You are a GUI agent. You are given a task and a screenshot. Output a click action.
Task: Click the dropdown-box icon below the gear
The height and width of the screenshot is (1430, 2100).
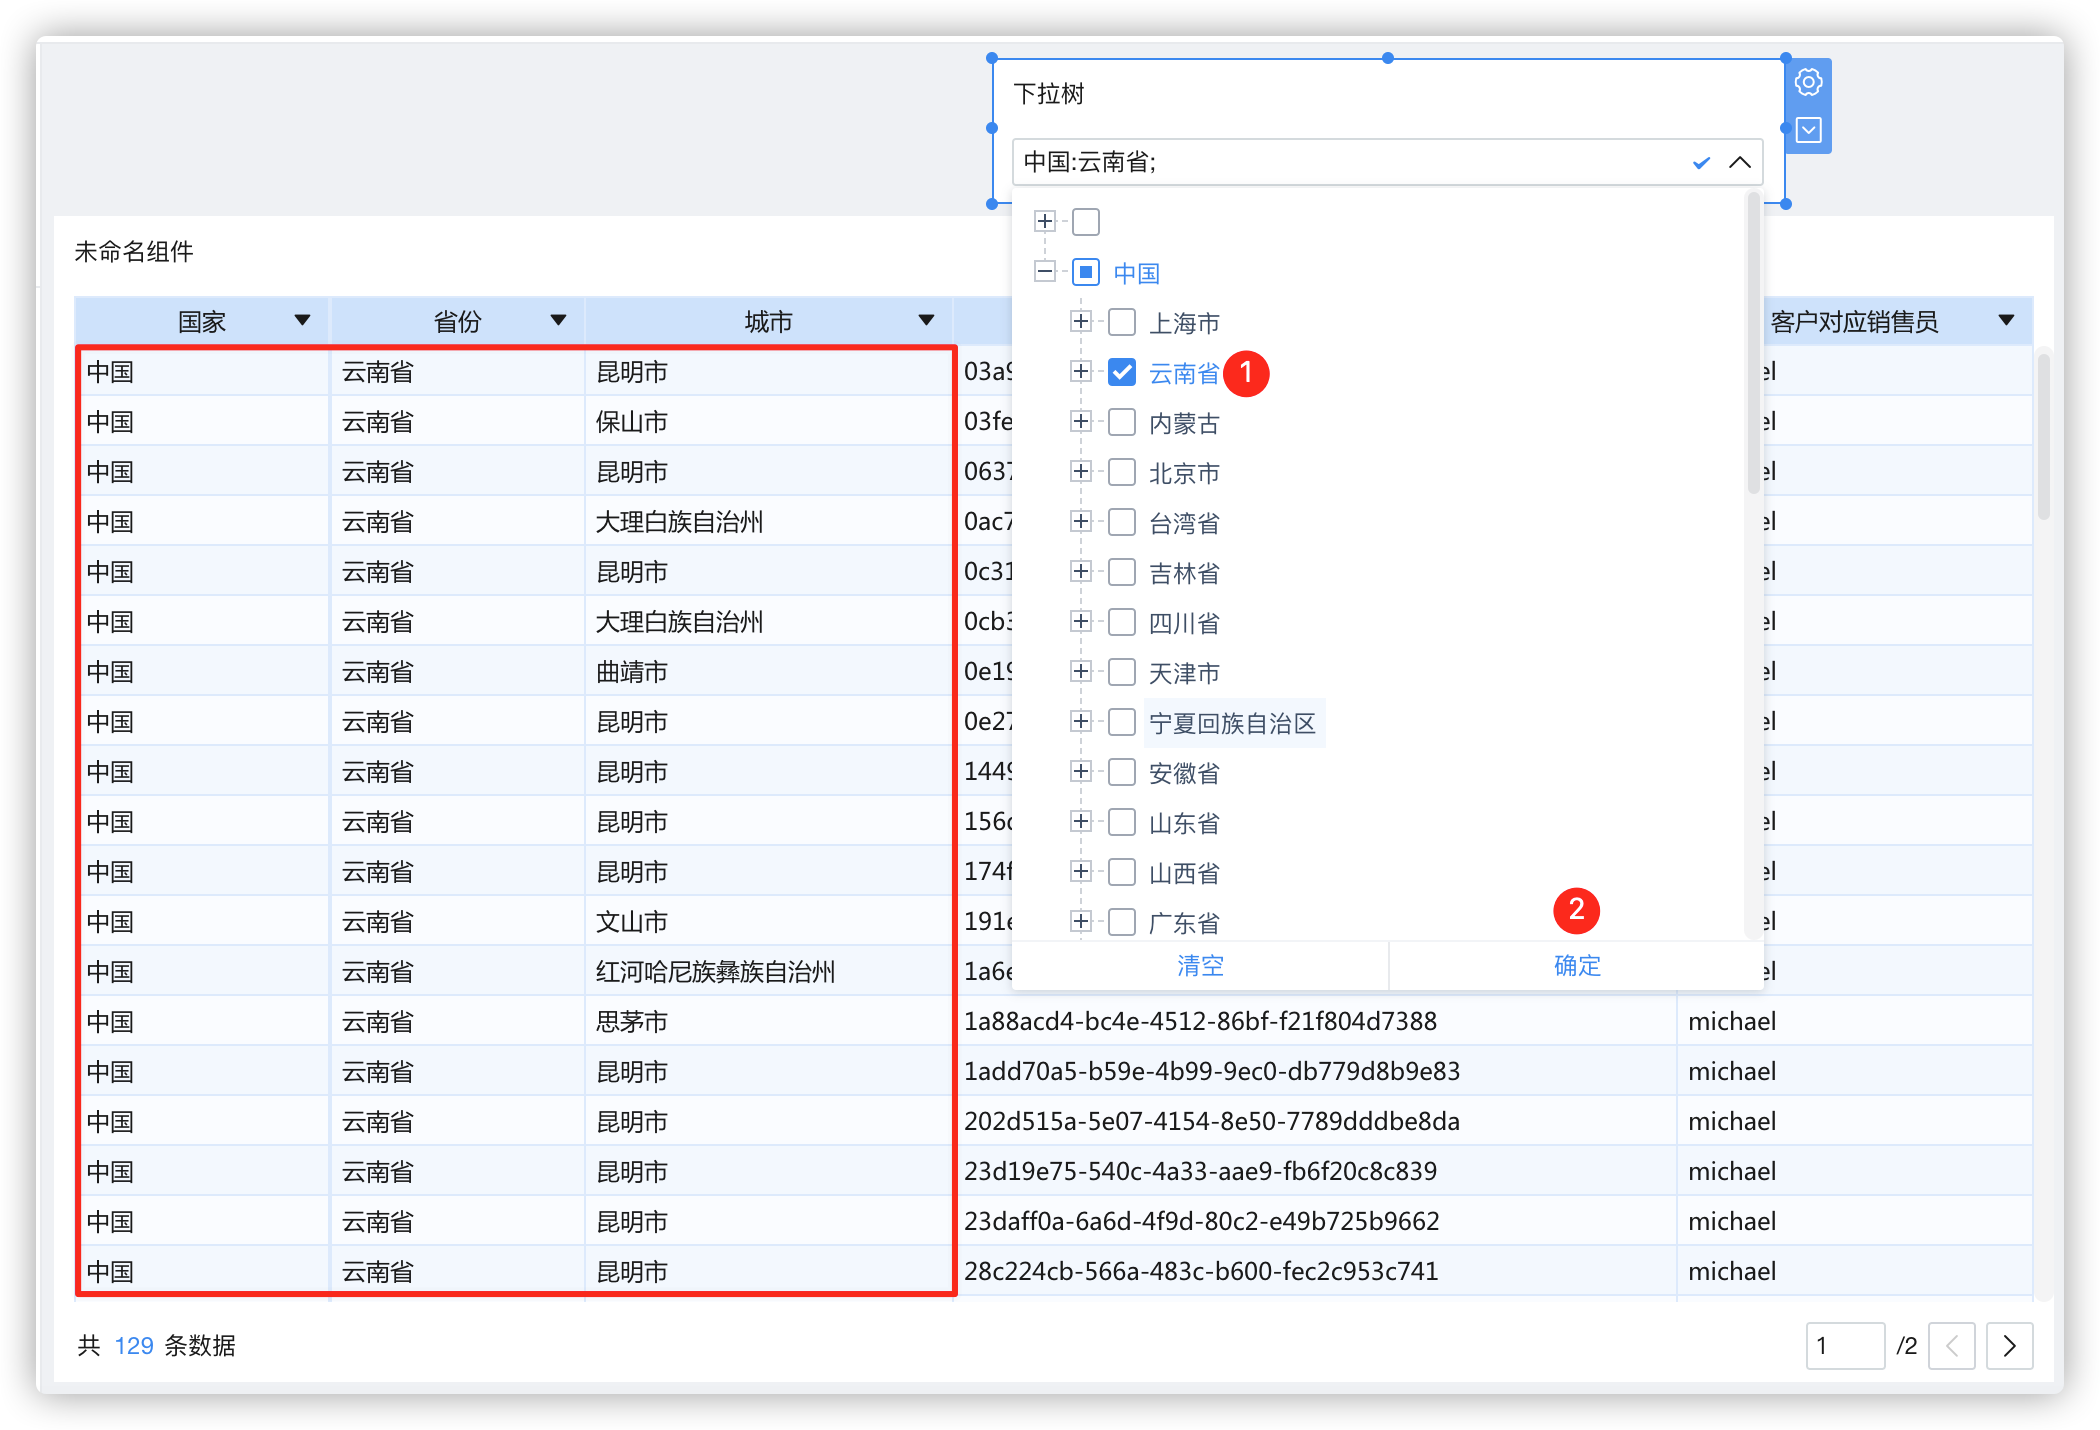point(1808,130)
